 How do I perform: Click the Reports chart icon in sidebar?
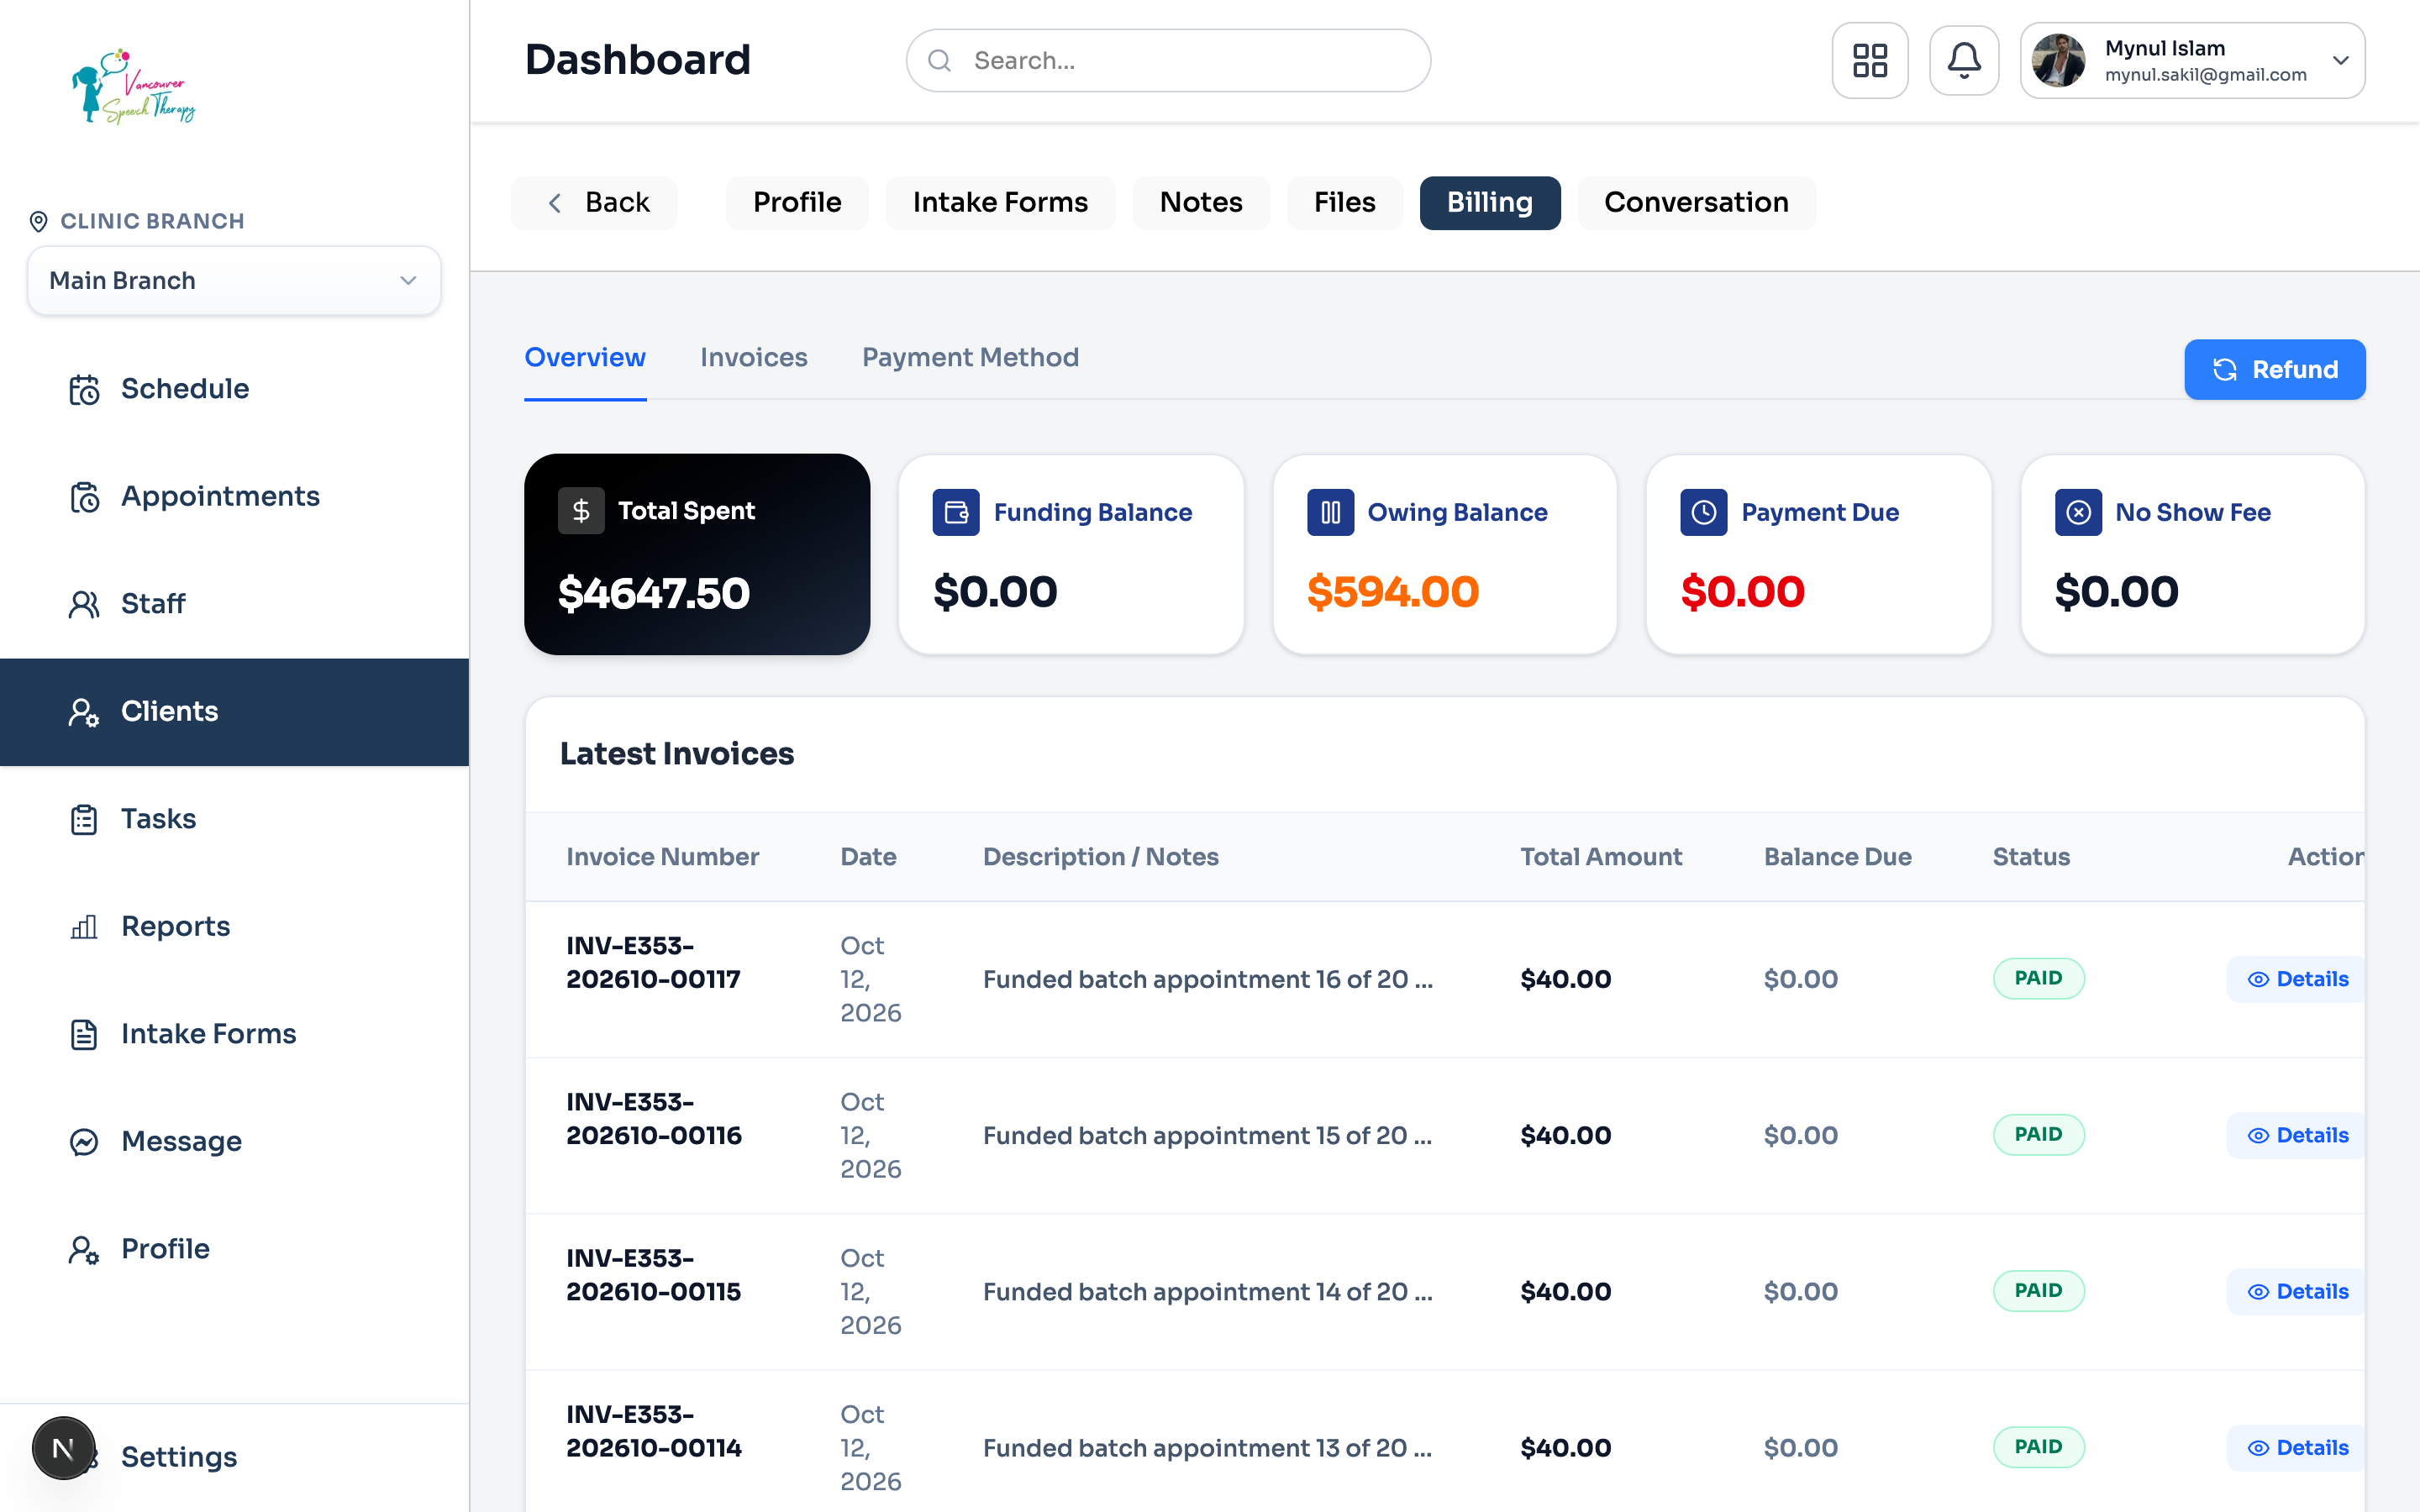click(84, 927)
